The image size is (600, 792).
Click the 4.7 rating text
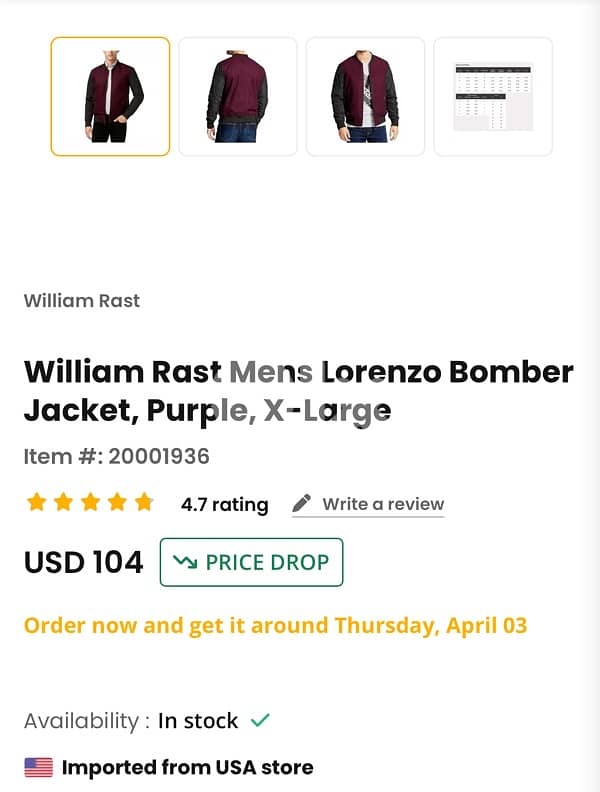[x=224, y=504]
